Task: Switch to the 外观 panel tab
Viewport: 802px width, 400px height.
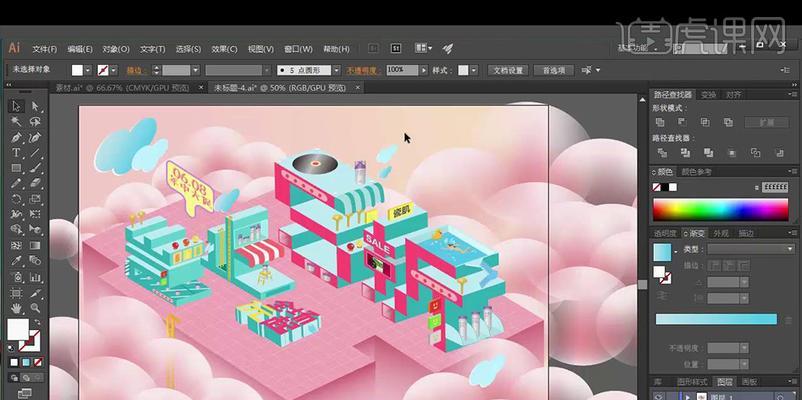Action: (x=721, y=233)
